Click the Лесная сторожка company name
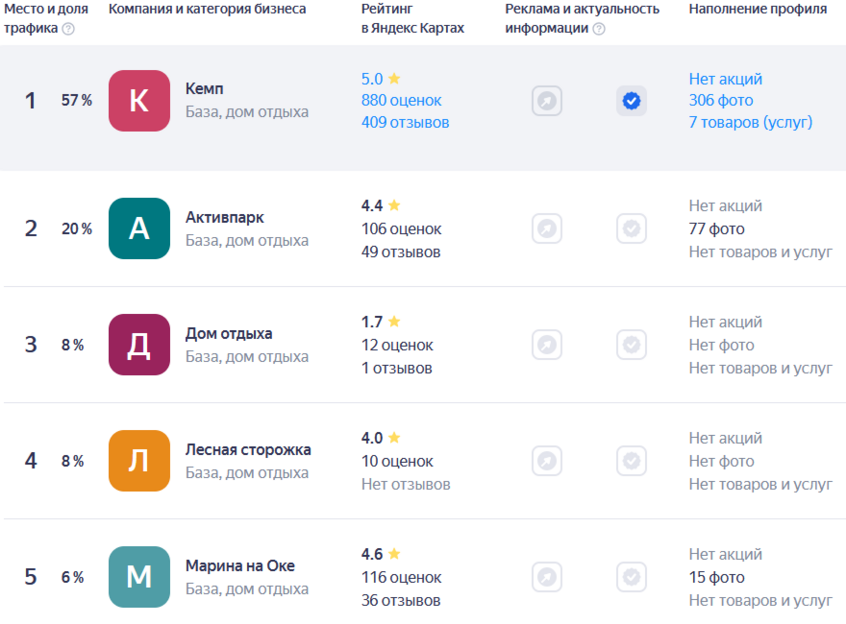846x624 pixels. coord(248,449)
